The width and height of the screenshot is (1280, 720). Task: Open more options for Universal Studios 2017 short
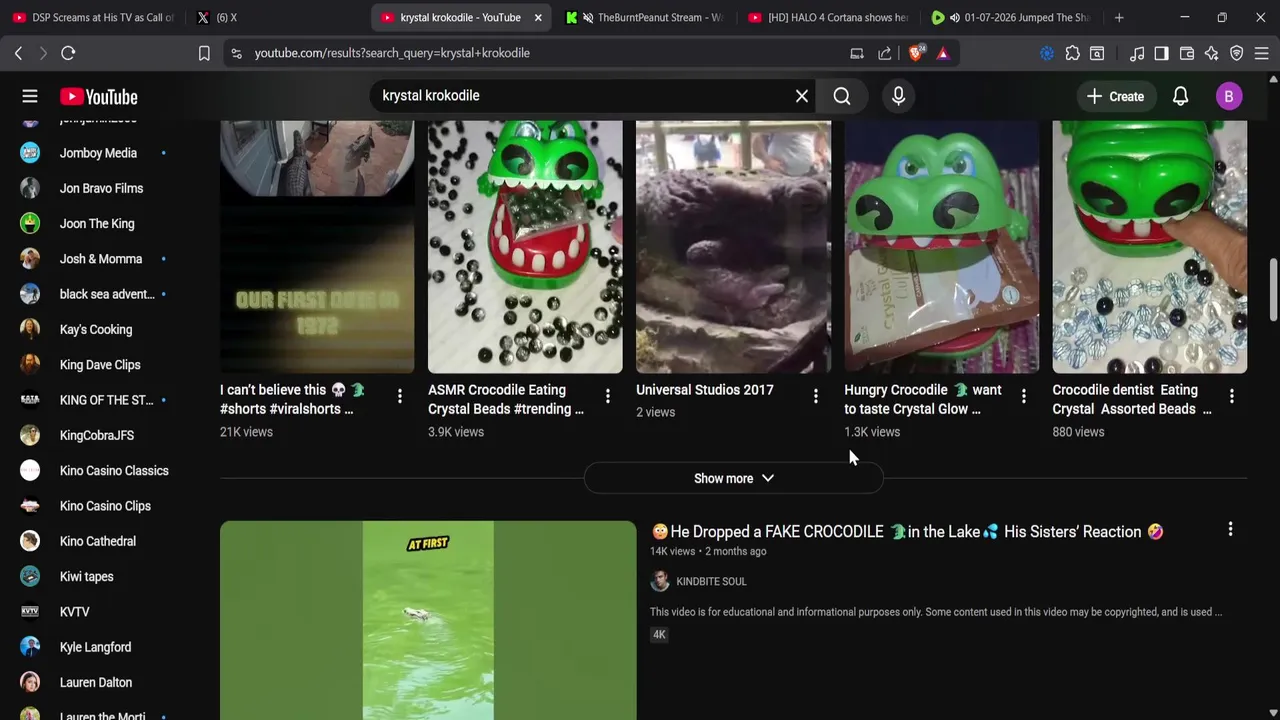click(x=815, y=397)
